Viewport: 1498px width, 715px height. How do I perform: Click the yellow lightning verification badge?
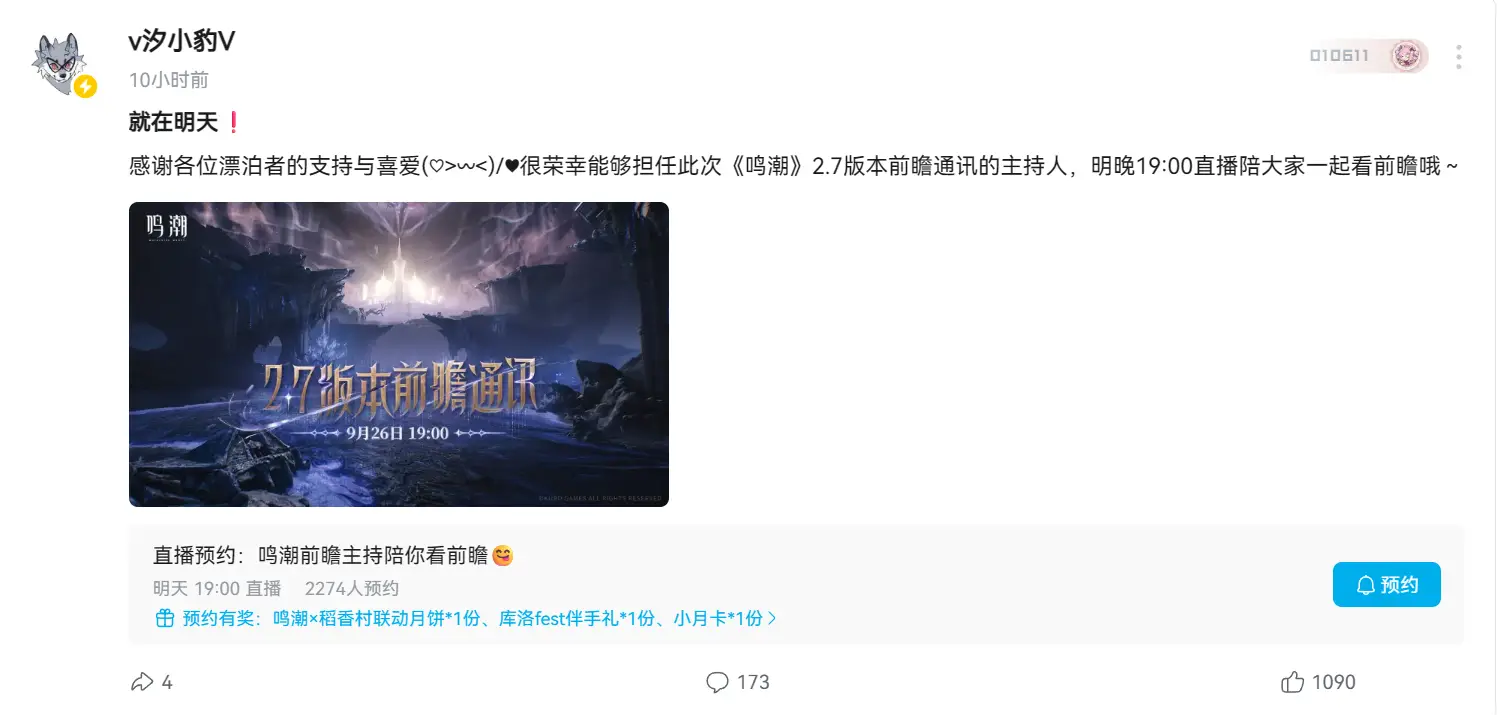[86, 87]
